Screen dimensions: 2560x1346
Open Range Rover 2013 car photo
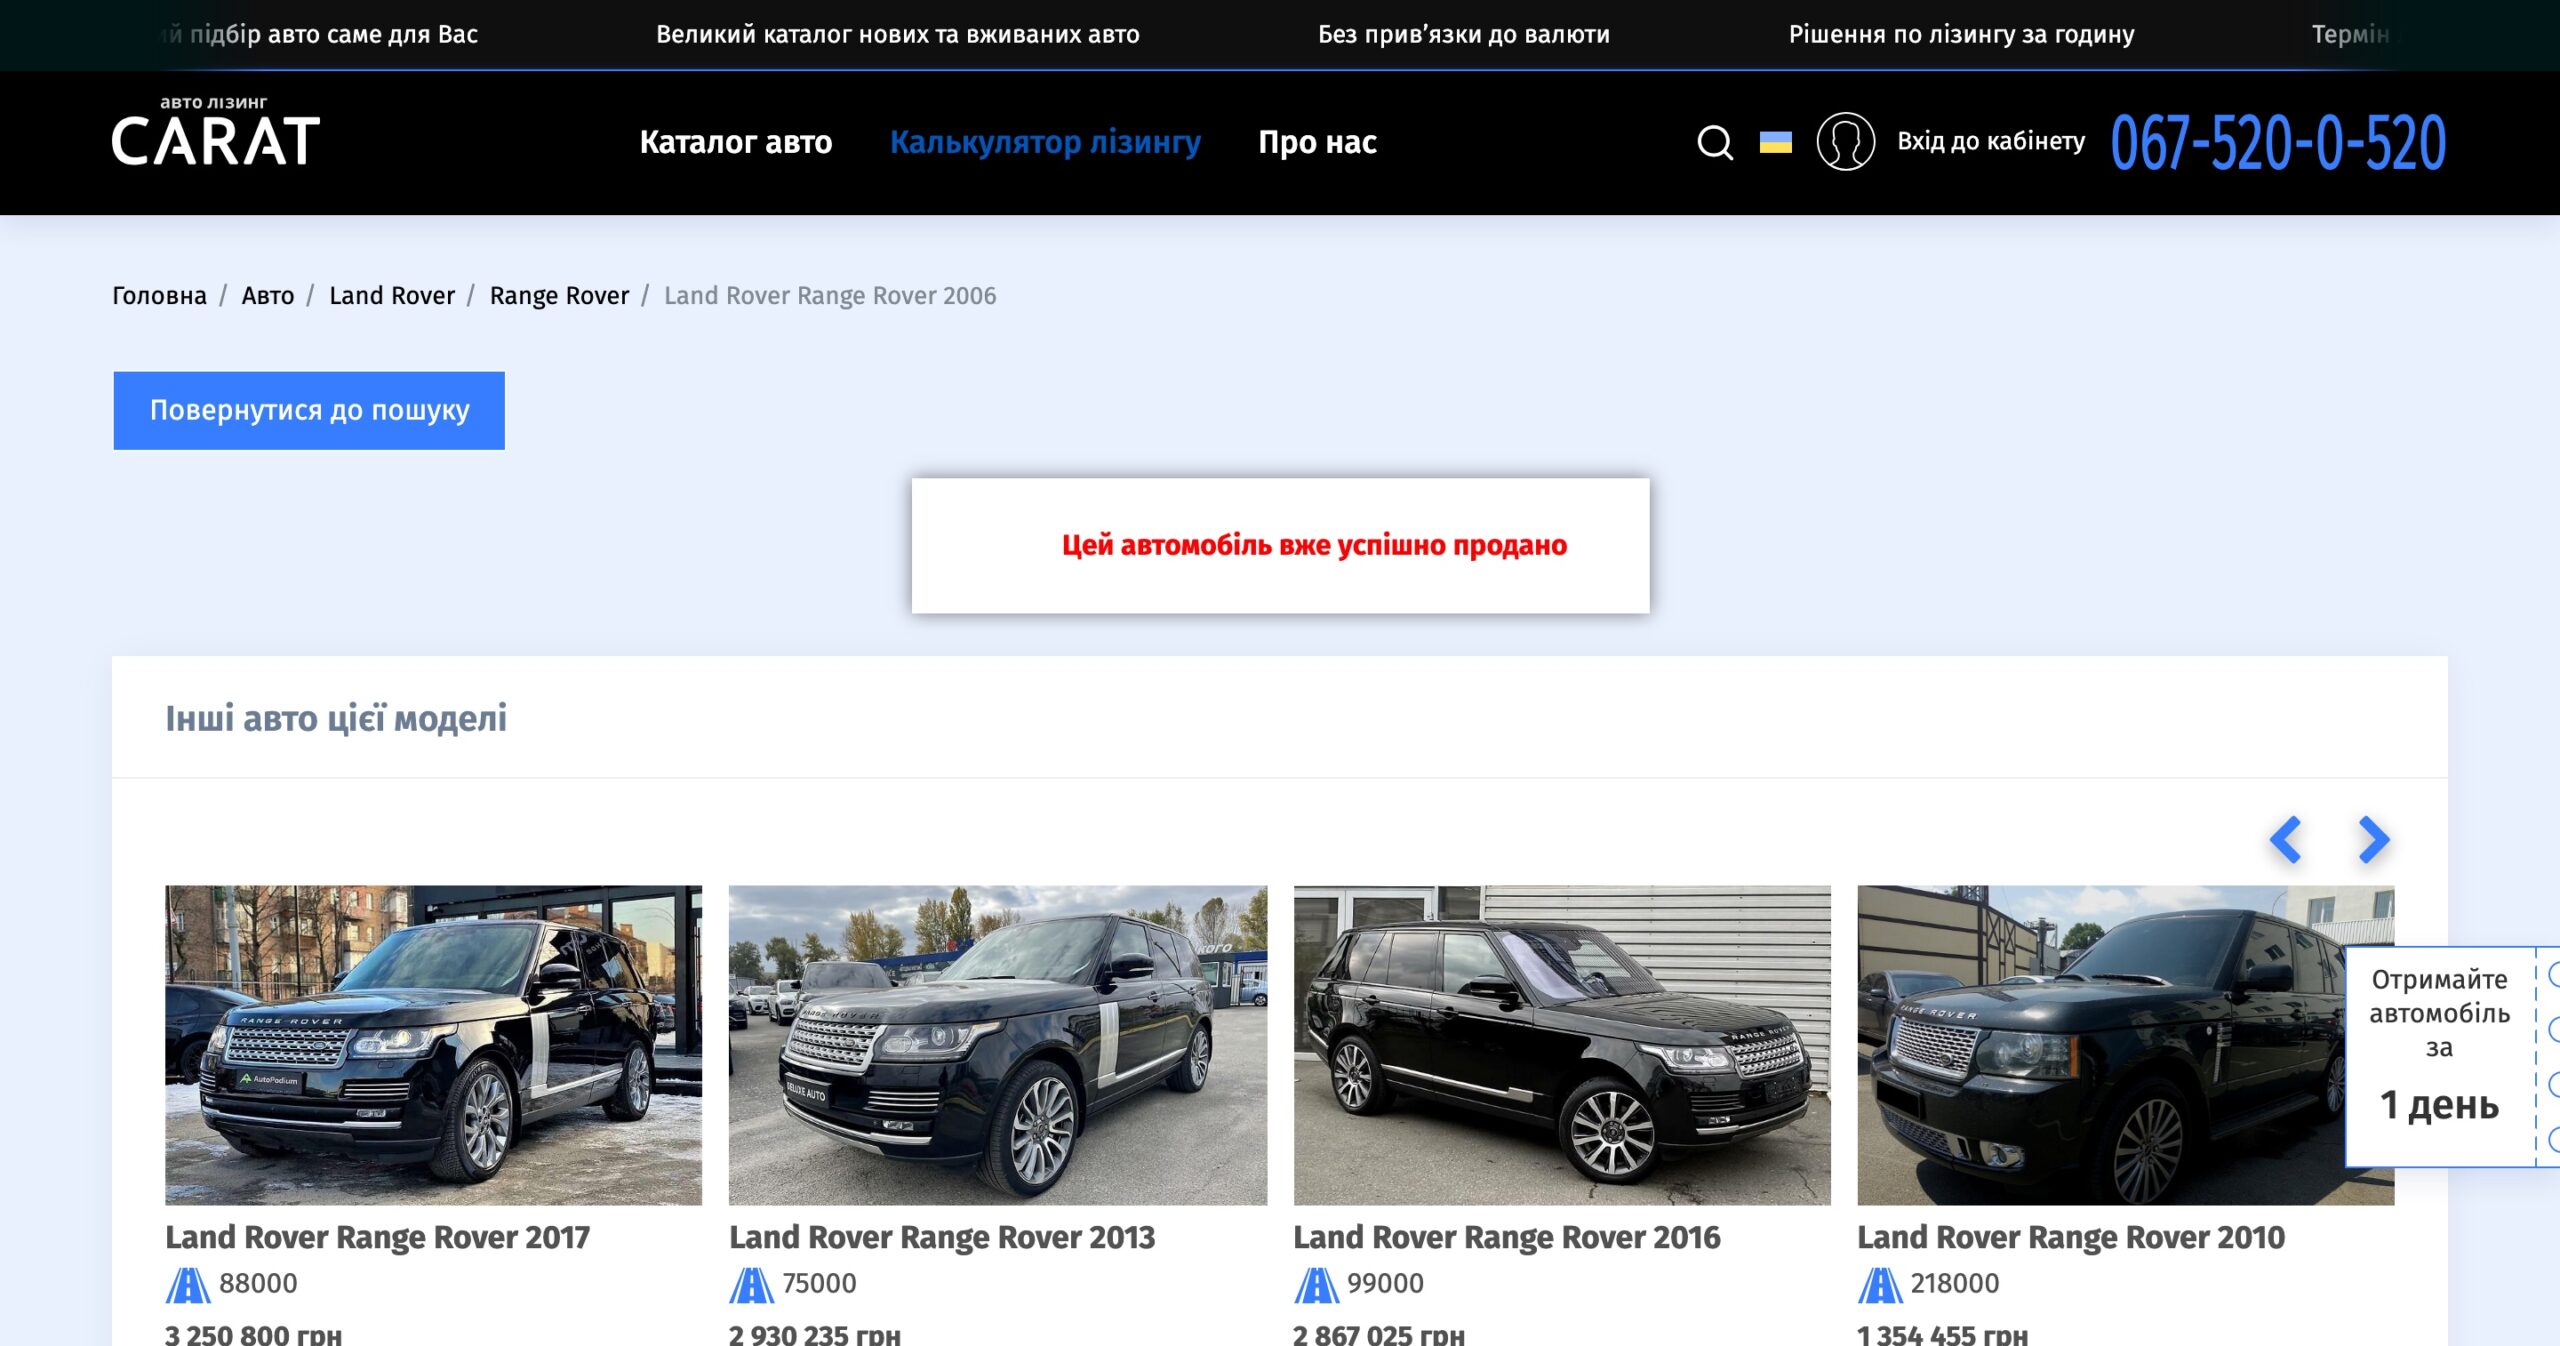click(997, 1045)
